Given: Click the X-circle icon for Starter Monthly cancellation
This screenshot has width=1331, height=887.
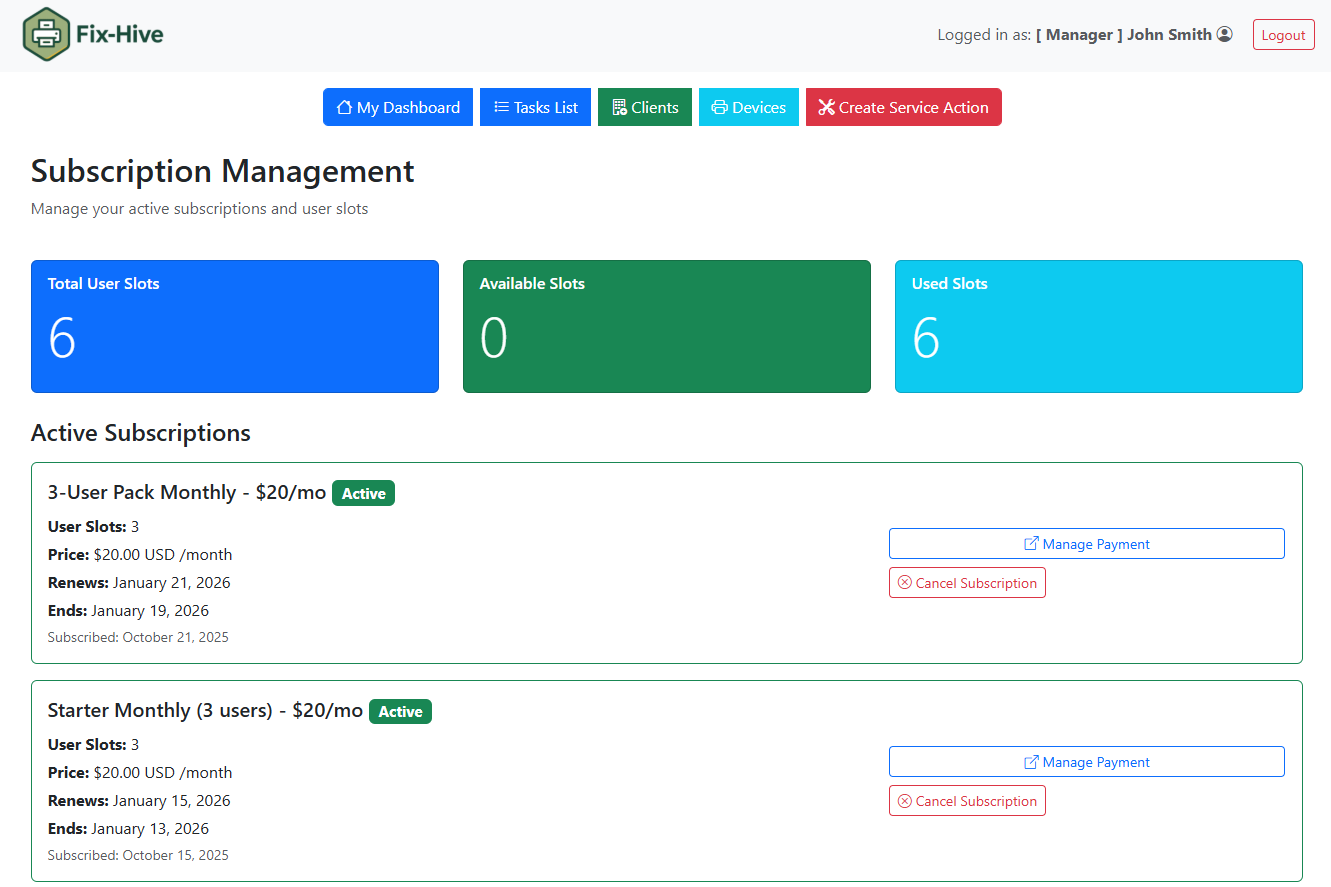Looking at the screenshot, I should (905, 801).
